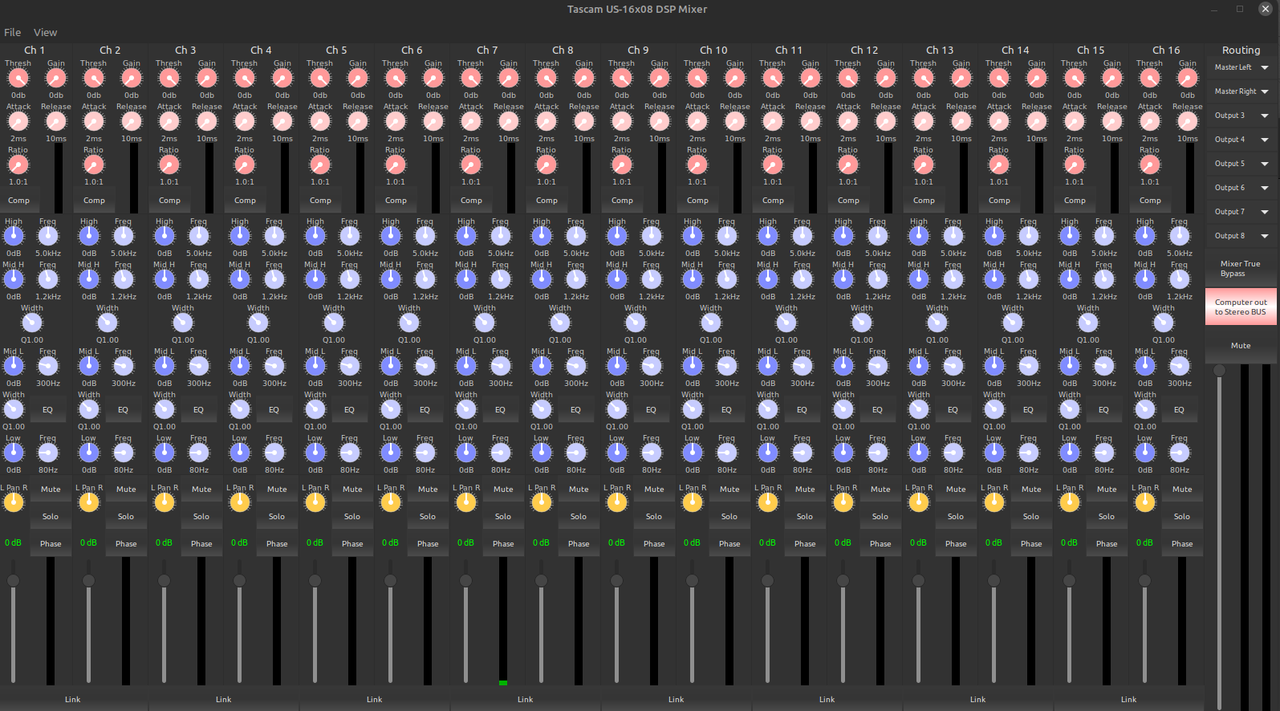Click the Ch 10 Mid H Width knob
The width and height of the screenshot is (1280, 711).
click(x=711, y=322)
